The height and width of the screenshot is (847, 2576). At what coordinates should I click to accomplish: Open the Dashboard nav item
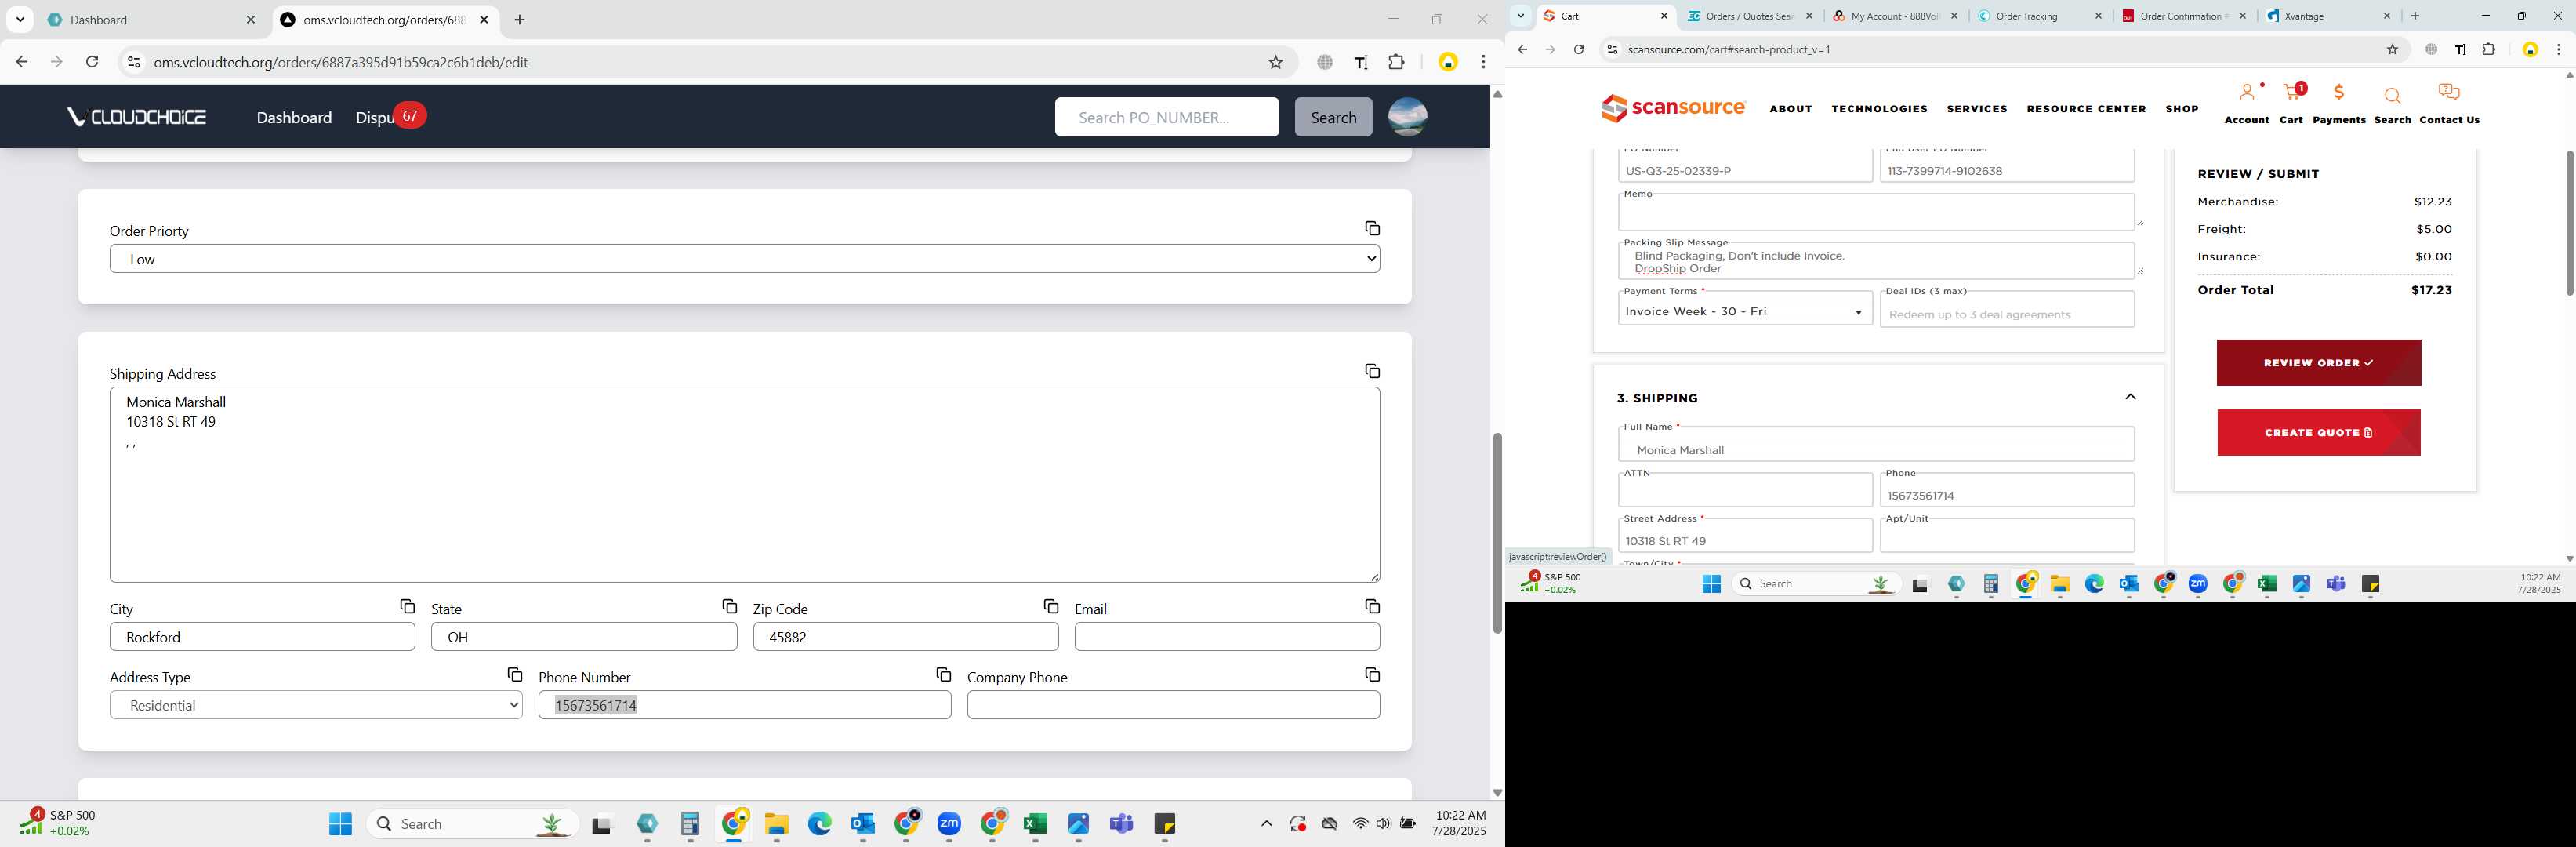[294, 117]
